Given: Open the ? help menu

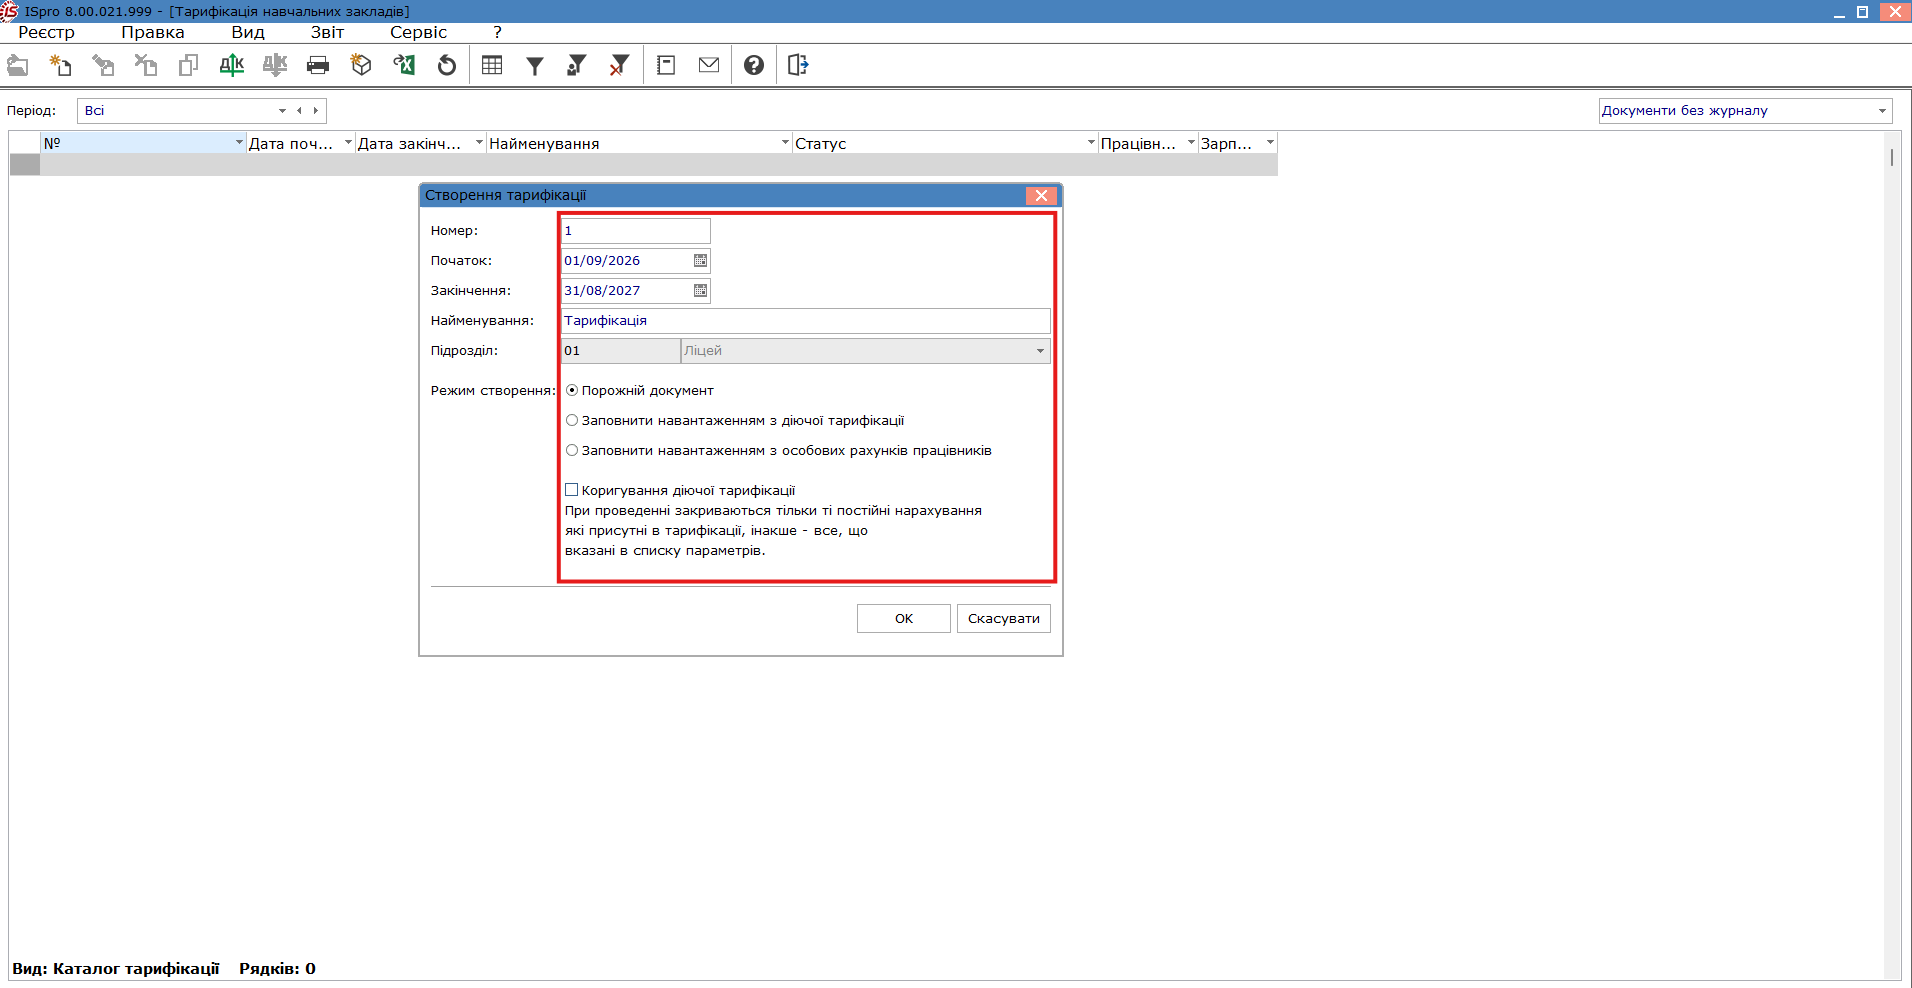Looking at the screenshot, I should [x=497, y=32].
